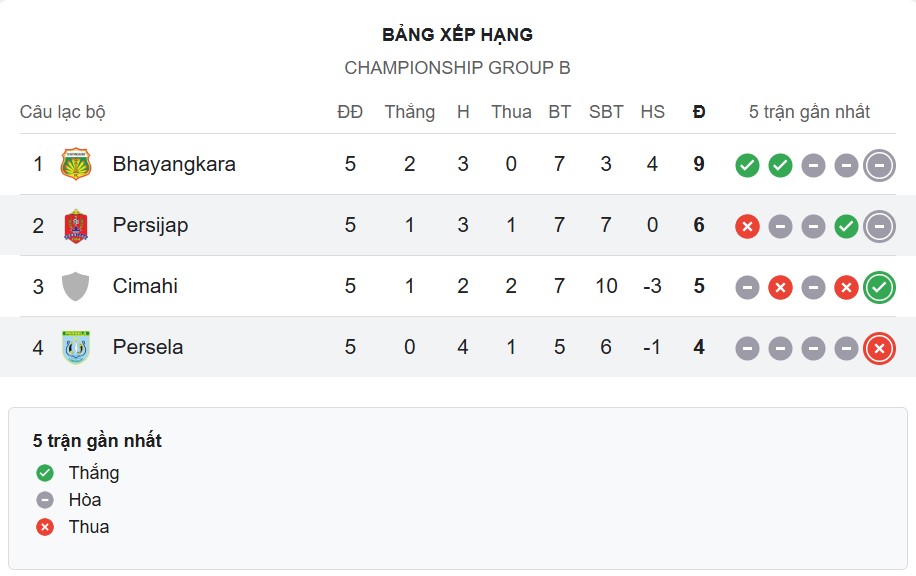Click the Cimahi grey shield logo
Screen dimensions: 916x576
76,287
